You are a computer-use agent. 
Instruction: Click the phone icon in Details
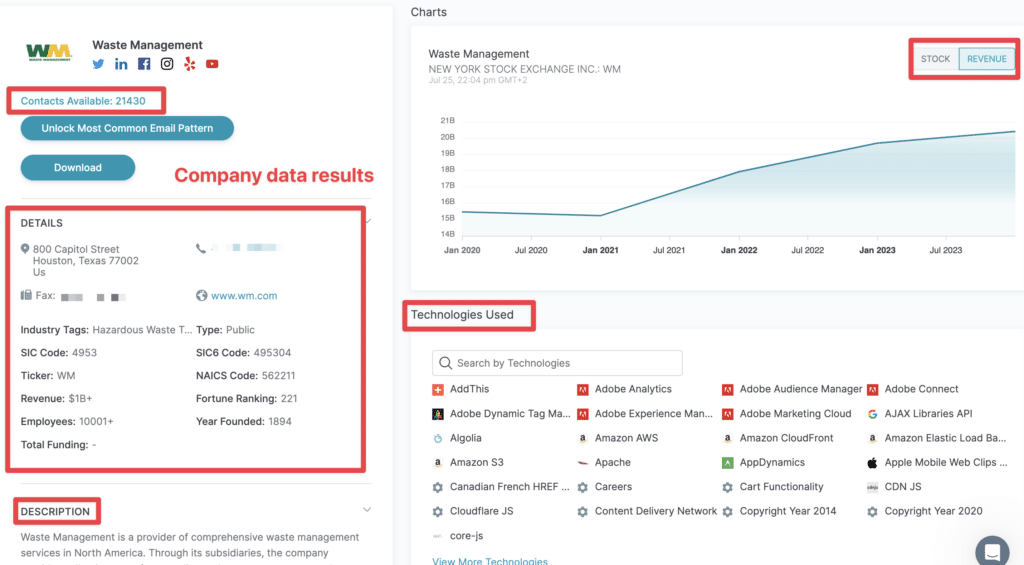click(x=200, y=248)
